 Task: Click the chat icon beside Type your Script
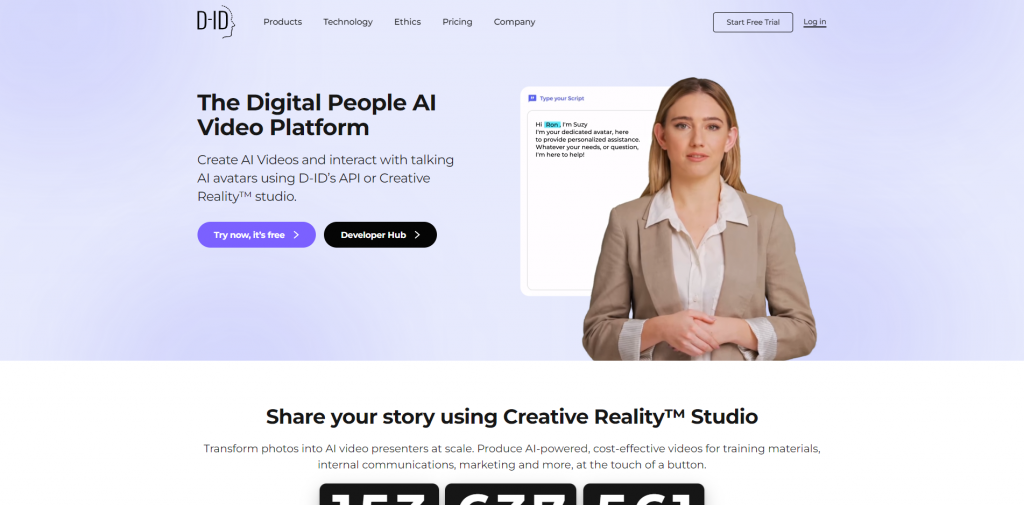click(532, 98)
